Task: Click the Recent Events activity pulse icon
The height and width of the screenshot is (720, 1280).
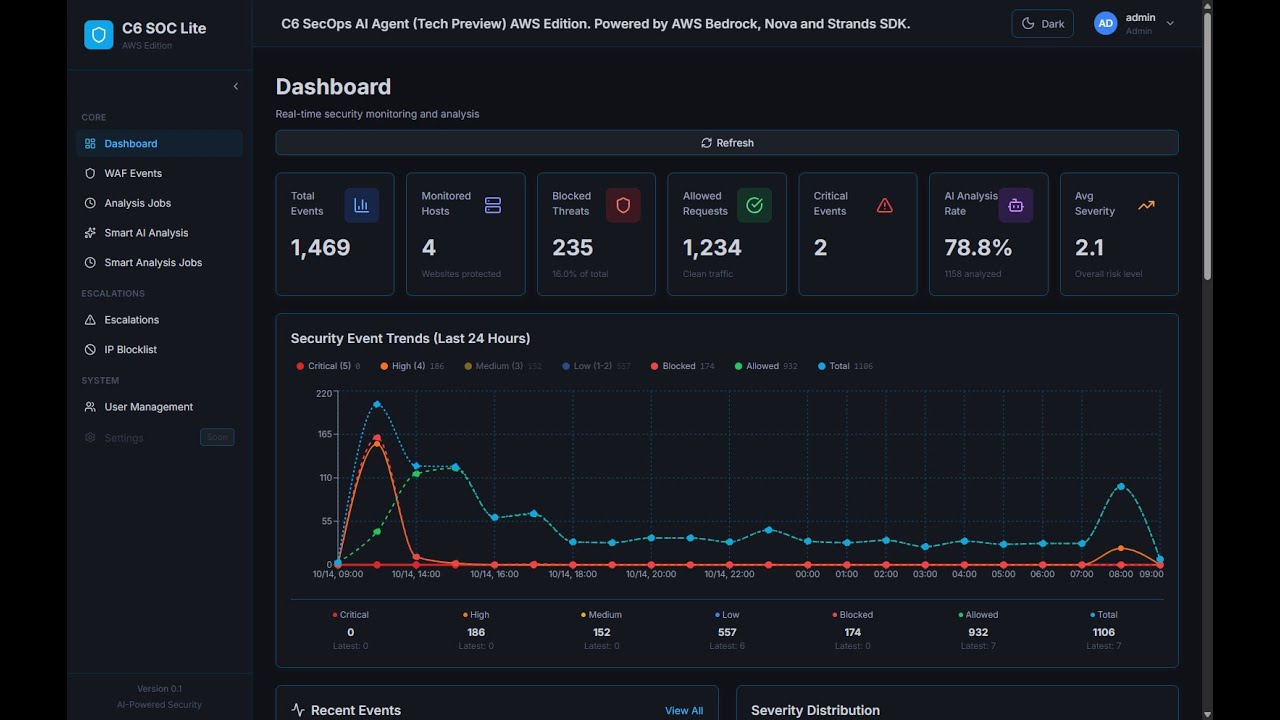Action: pyautogui.click(x=297, y=710)
